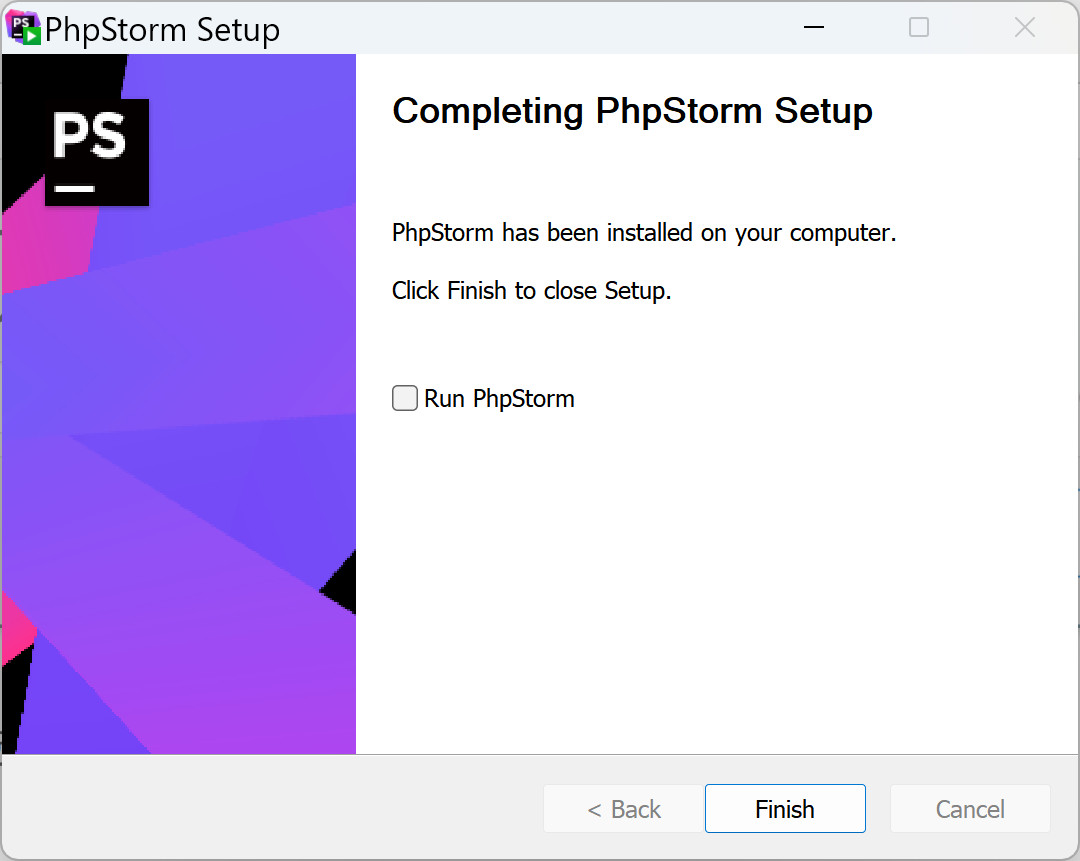Viewport: 1080px width, 861px height.
Task: Click the greyed-out Cancel button
Action: [x=970, y=809]
